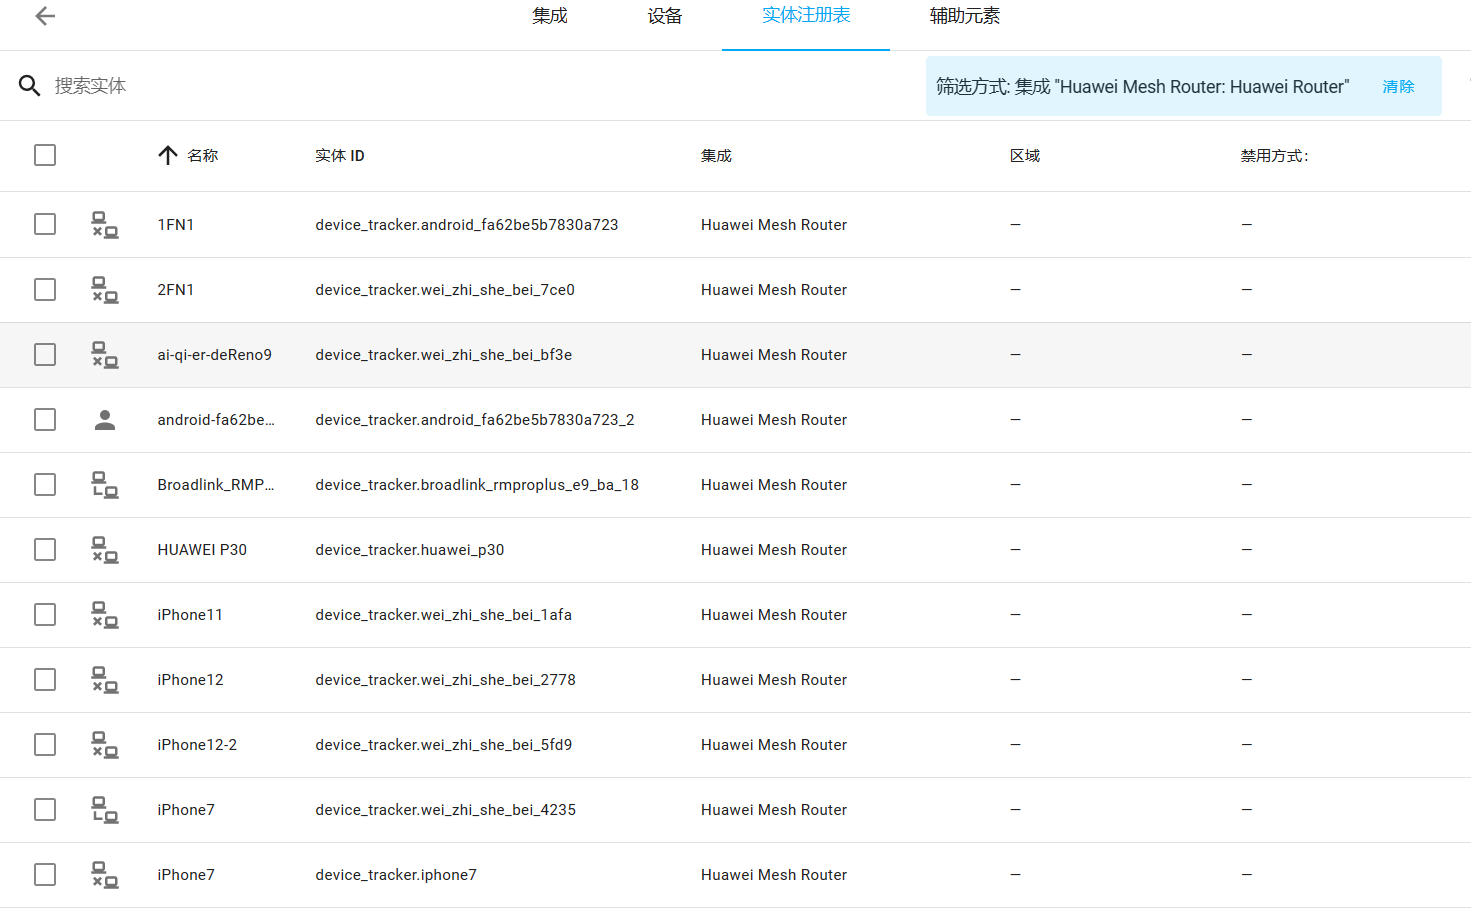Open the 设备 tab
This screenshot has height=911, width=1471.
tap(665, 16)
